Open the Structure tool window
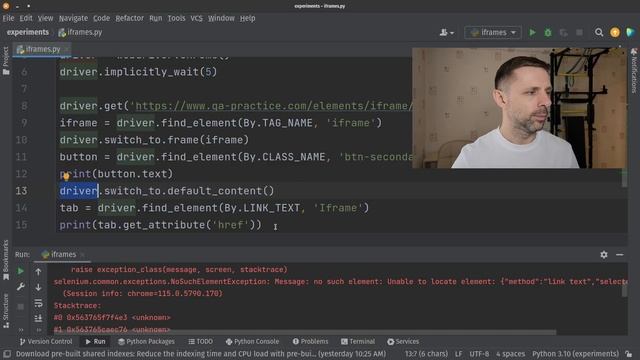The image size is (640, 360). coord(6,310)
